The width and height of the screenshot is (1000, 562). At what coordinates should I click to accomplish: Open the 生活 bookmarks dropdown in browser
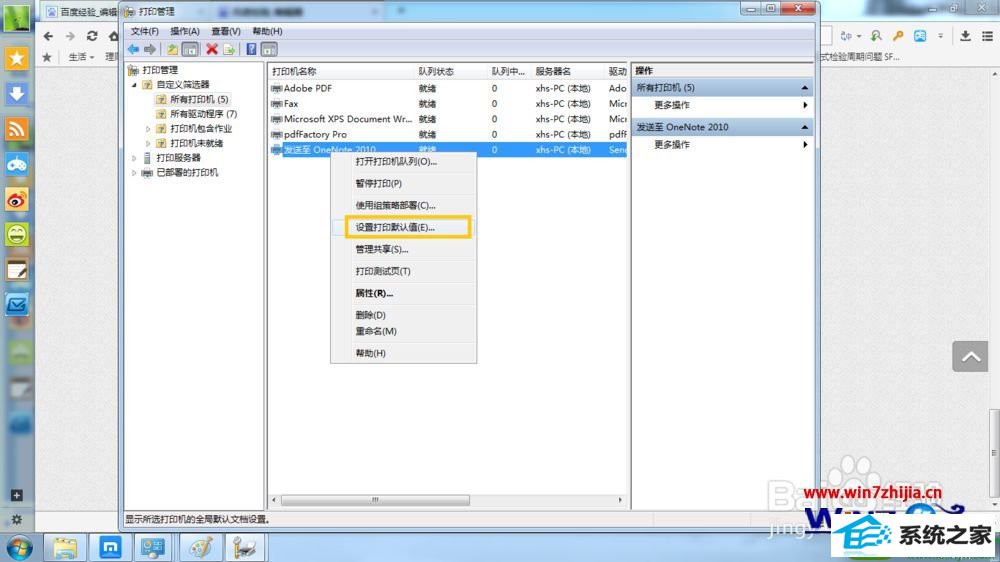[x=81, y=57]
